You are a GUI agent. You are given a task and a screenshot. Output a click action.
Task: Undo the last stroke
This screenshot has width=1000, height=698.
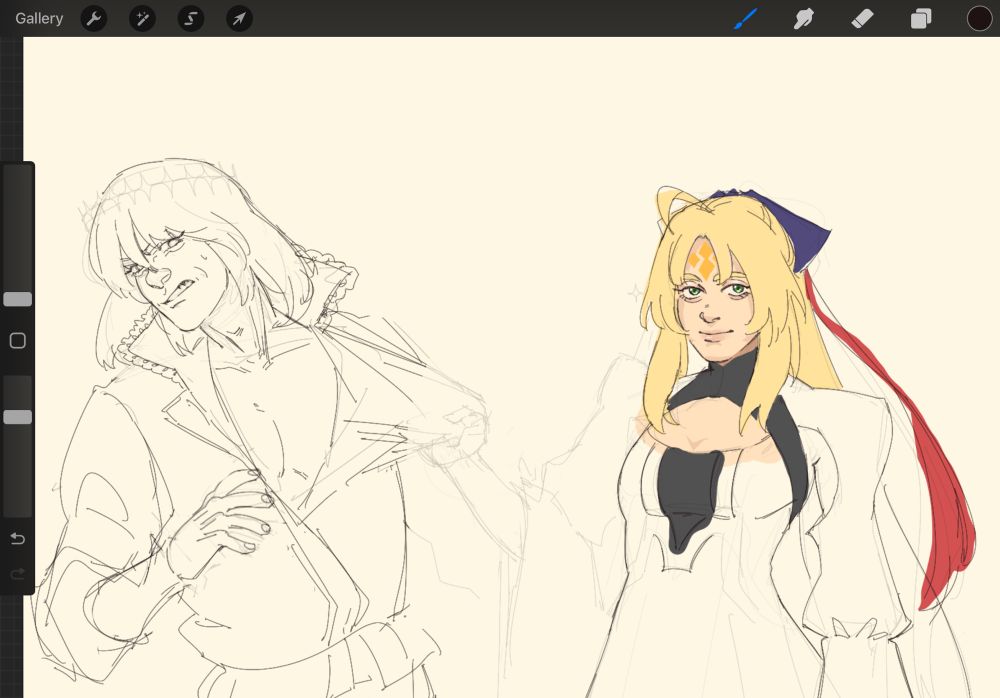pos(18,539)
